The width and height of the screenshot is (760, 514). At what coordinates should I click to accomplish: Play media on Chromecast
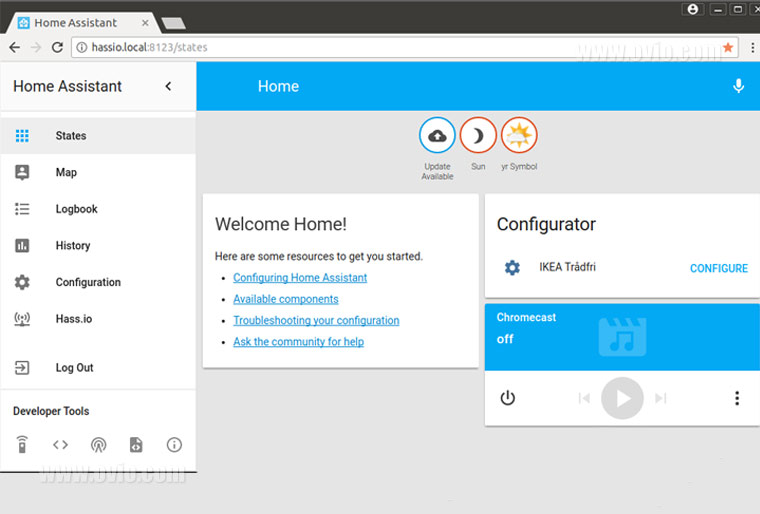coord(622,398)
